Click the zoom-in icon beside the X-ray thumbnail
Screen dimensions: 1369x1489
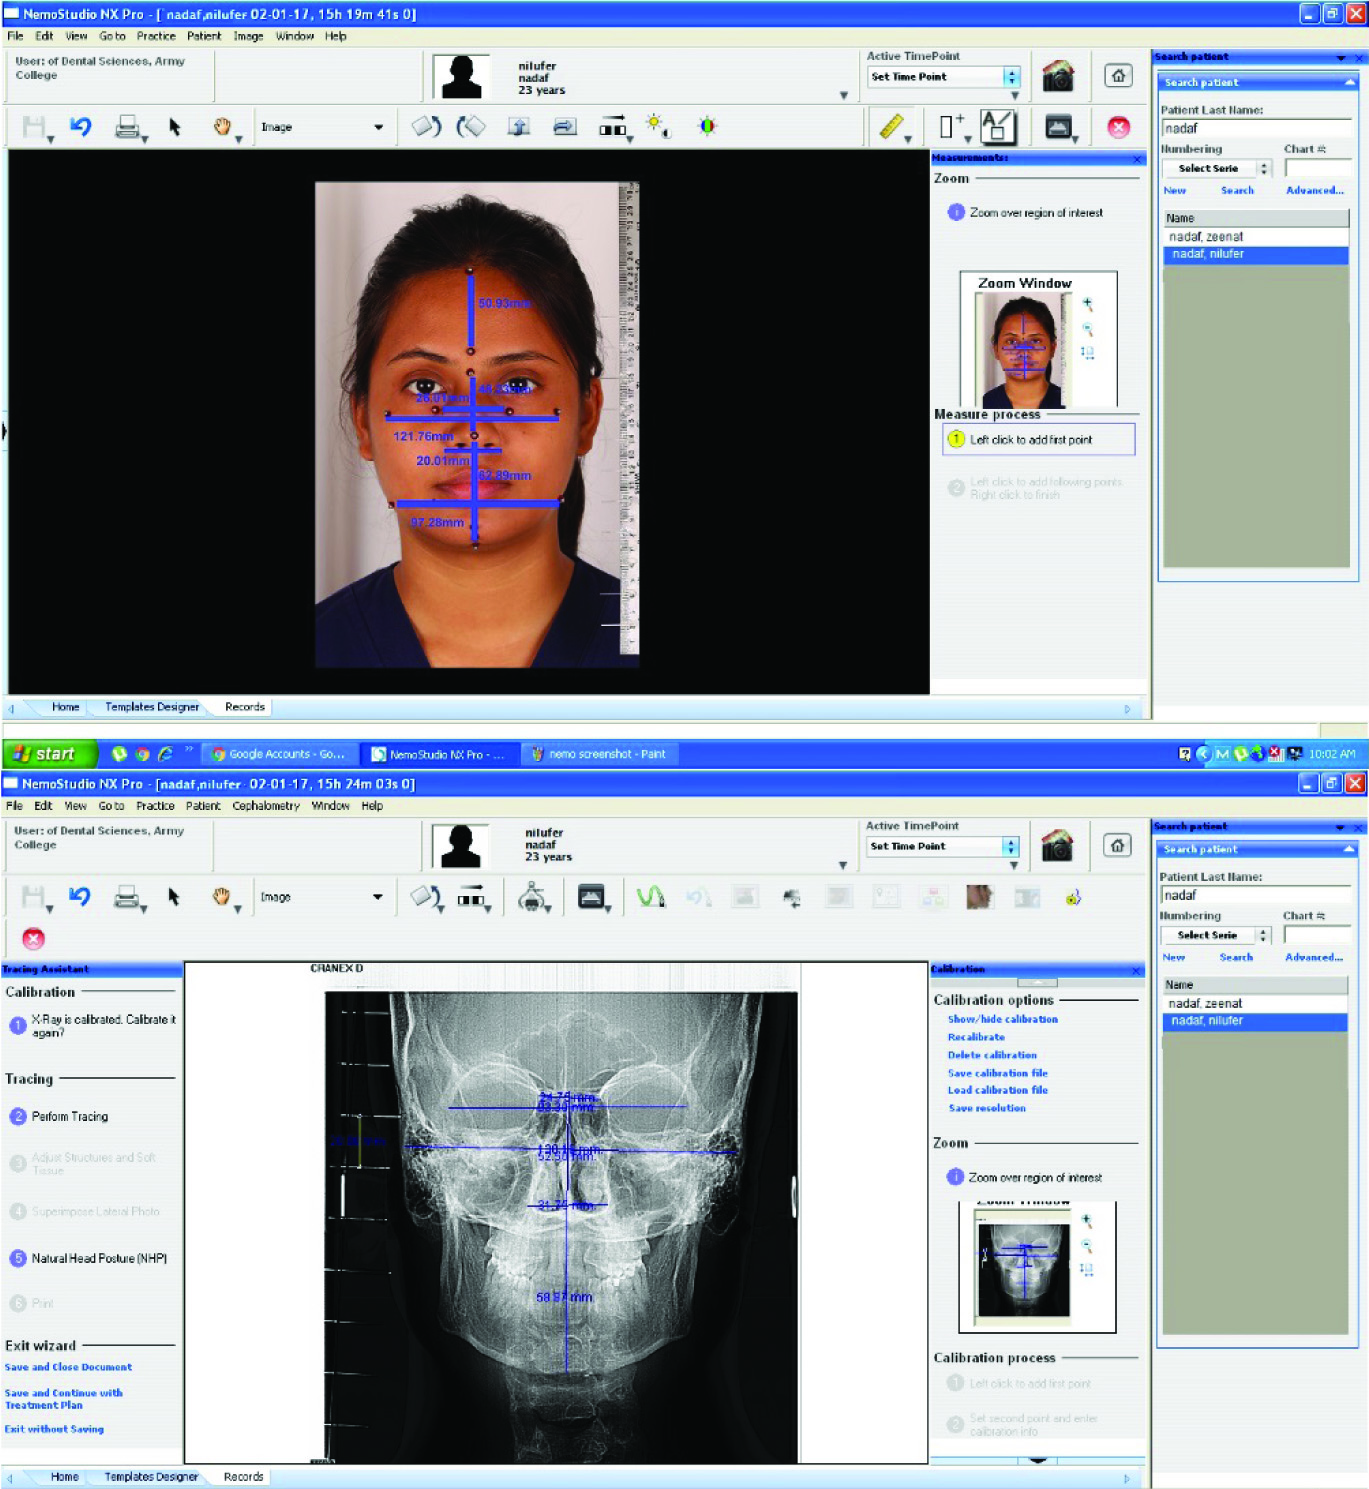[1087, 1221]
